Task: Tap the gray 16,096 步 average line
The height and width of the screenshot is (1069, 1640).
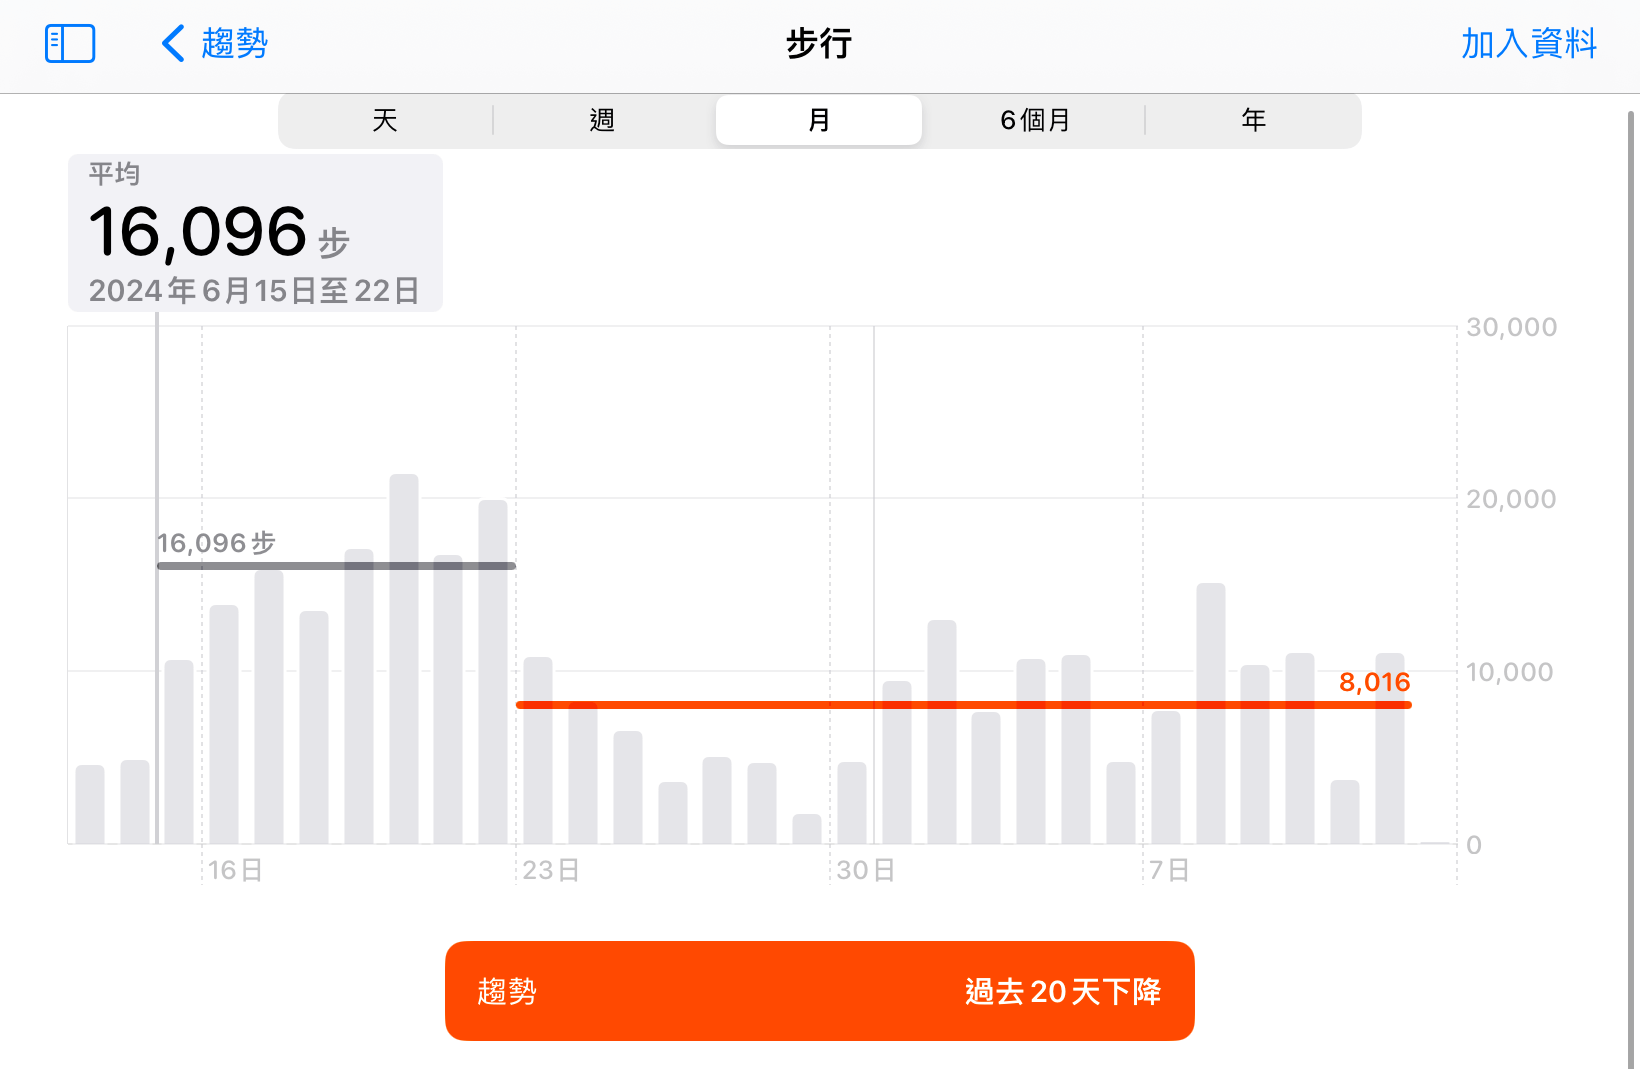Action: point(335,566)
